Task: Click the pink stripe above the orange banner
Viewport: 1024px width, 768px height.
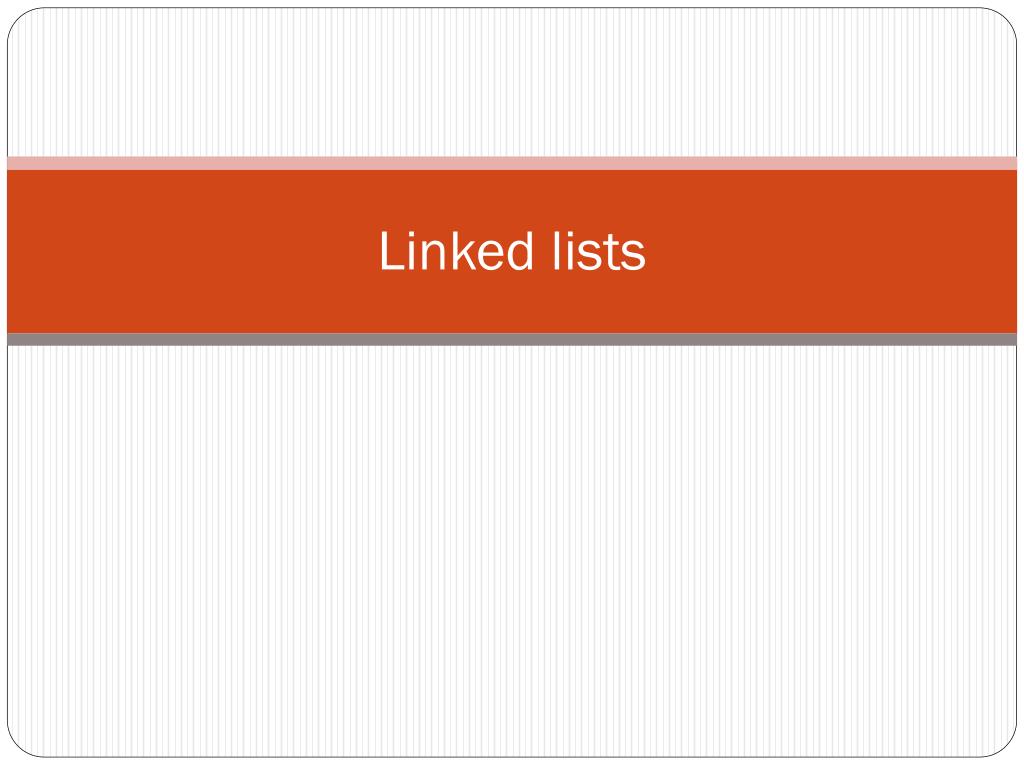Action: pyautogui.click(x=512, y=163)
